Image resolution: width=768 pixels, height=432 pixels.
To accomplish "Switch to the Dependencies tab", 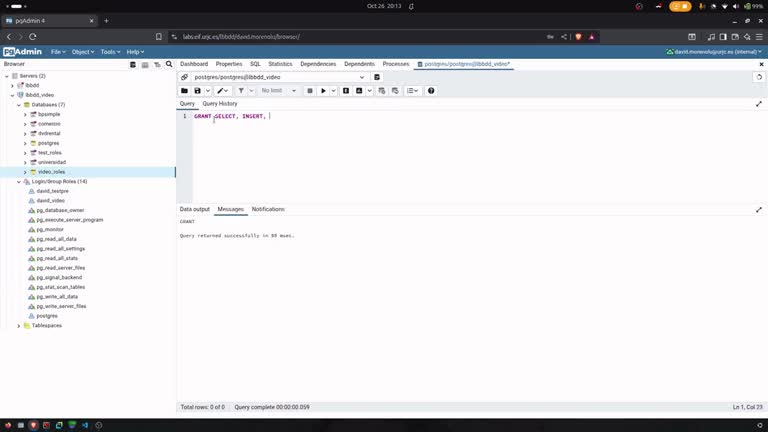I will click(318, 64).
